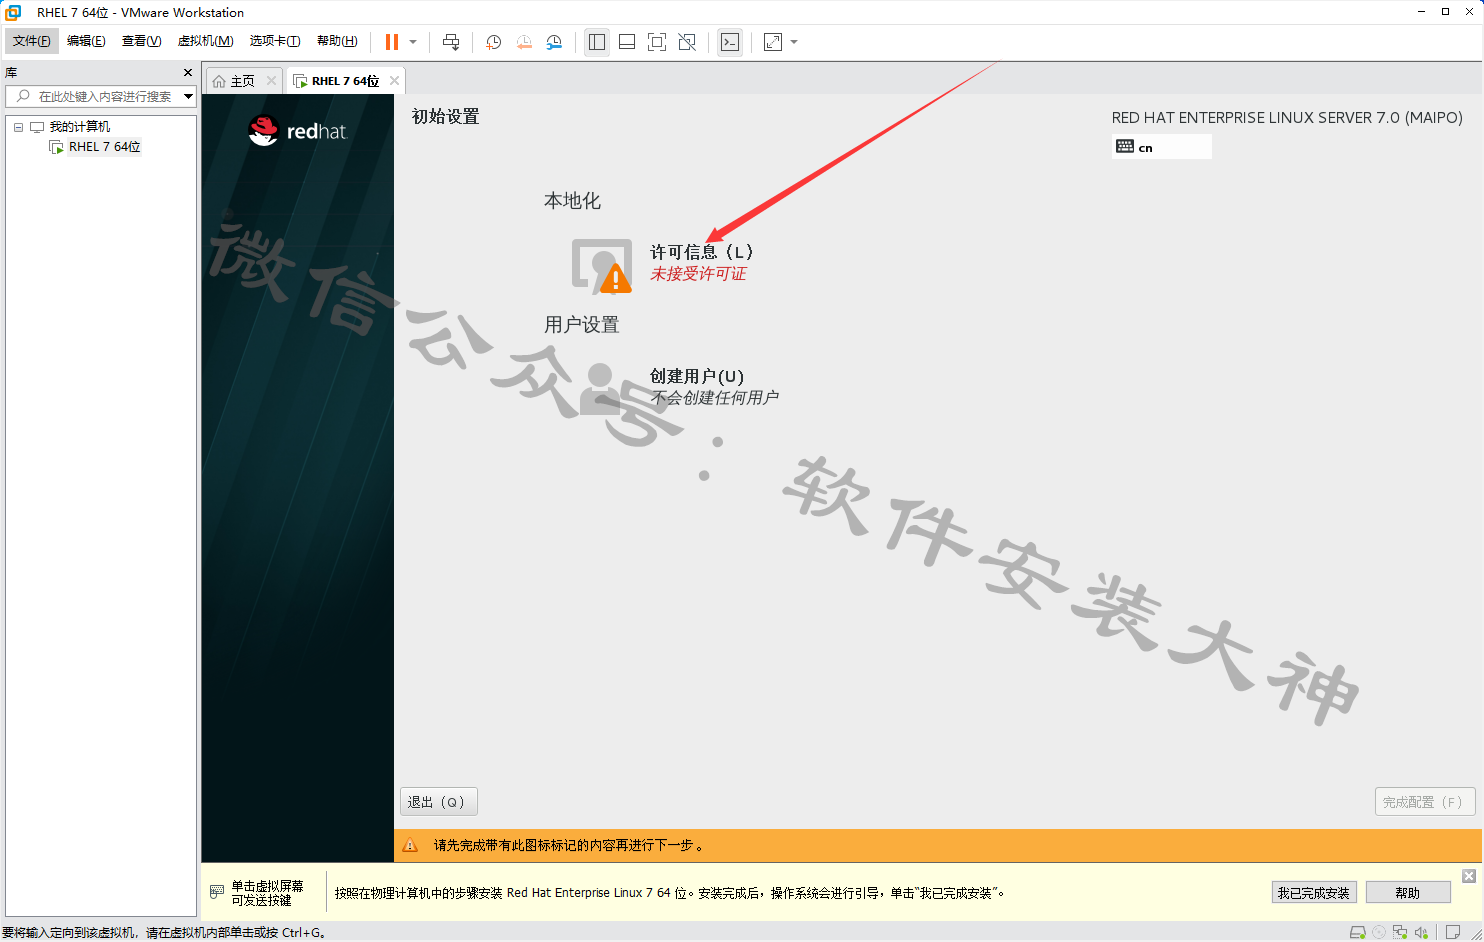Open the stretch display options dropdown arrow
1484x942 pixels.
click(x=794, y=42)
